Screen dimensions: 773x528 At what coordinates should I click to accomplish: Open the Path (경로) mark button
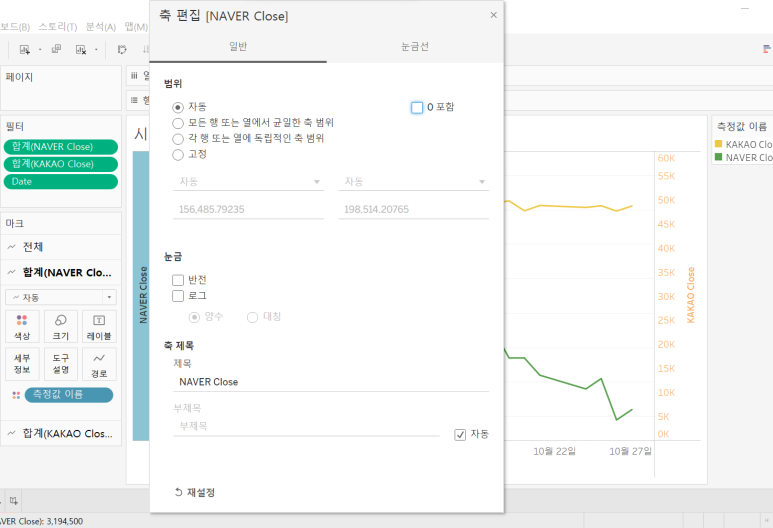99,364
